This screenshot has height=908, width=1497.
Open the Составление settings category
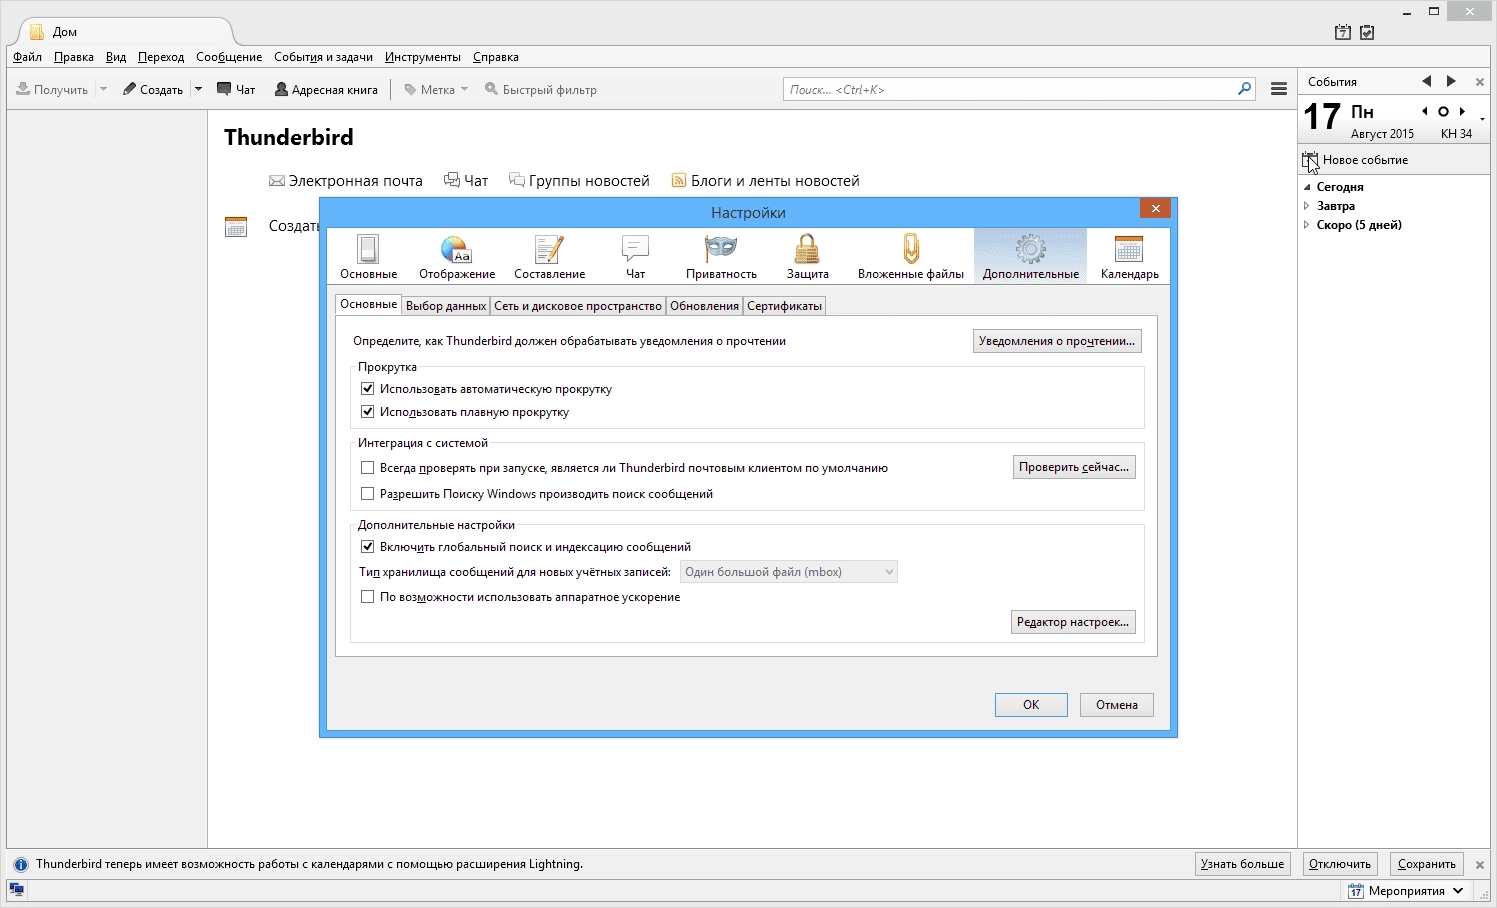pyautogui.click(x=549, y=256)
